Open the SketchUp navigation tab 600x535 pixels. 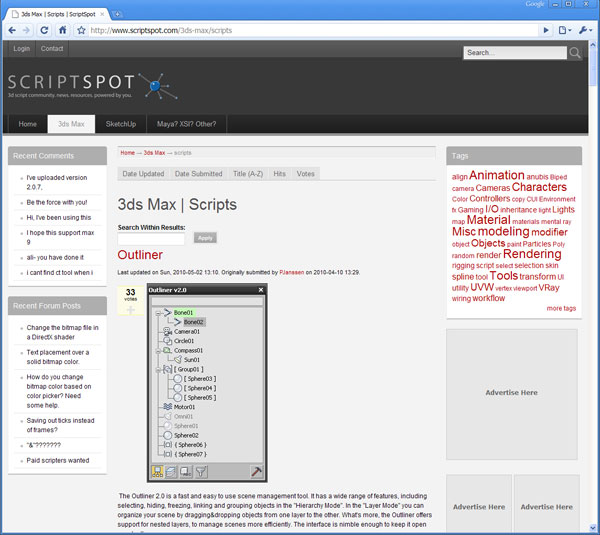point(121,124)
